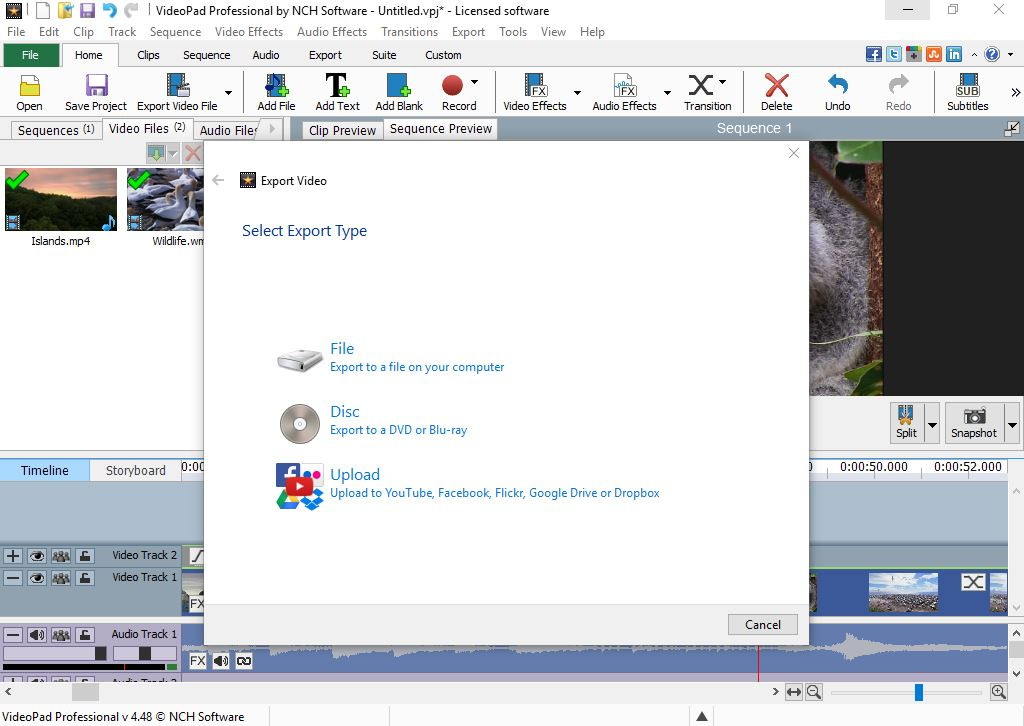The height and width of the screenshot is (726, 1024).
Task: Toggle visibility eye of Video Track 2
Action: [x=37, y=556]
